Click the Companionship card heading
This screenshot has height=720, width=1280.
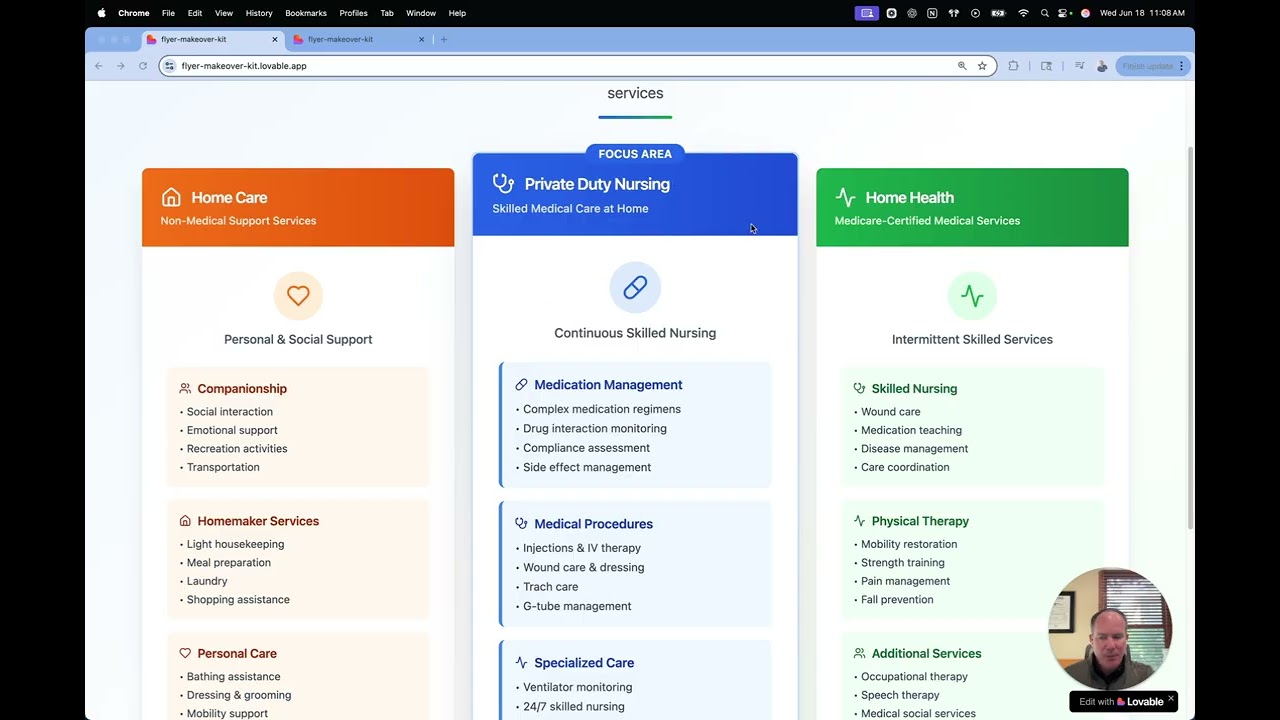coord(242,388)
